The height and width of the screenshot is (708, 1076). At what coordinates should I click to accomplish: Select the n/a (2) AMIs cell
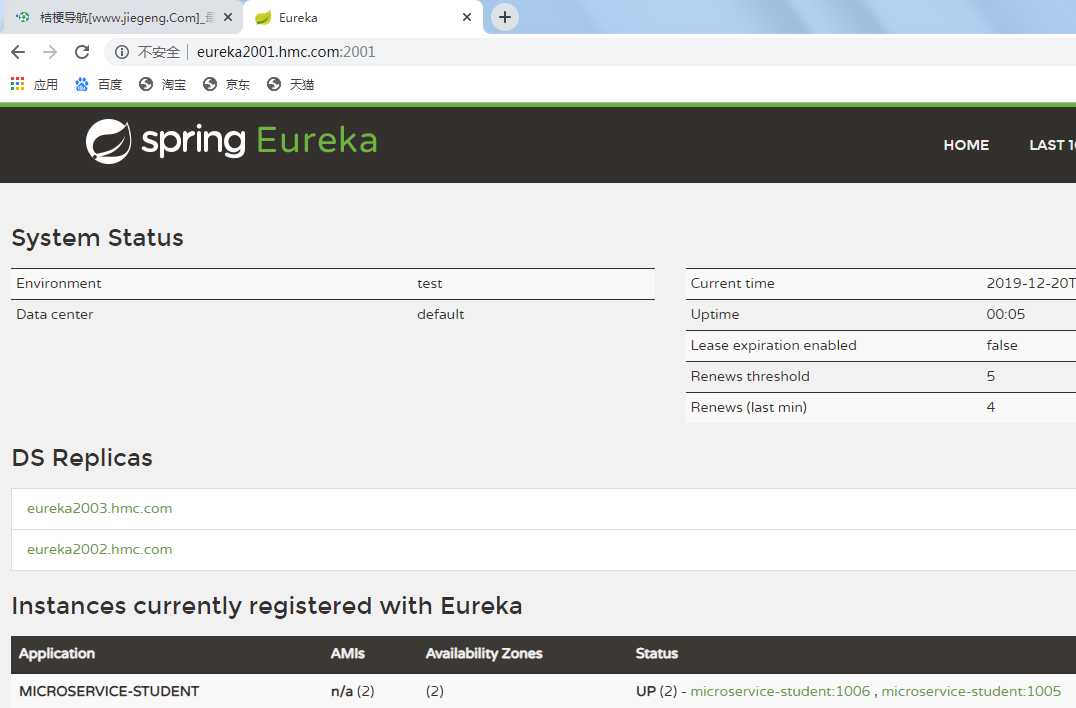pos(353,691)
